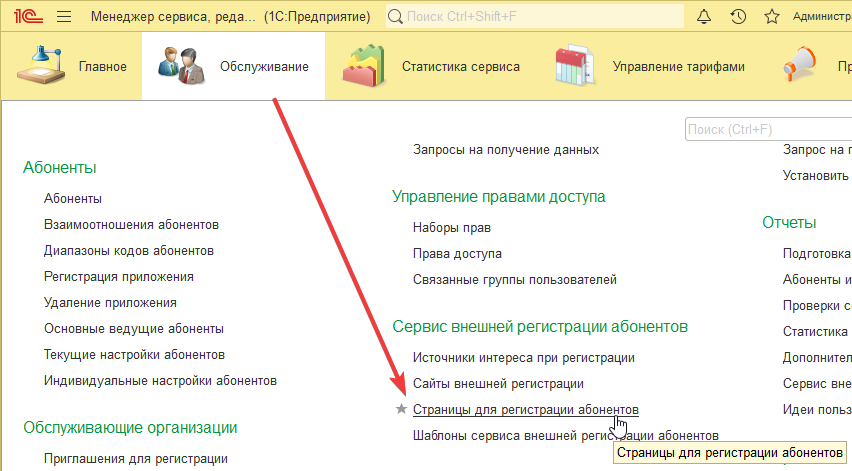Click the Главное desk lamp icon
The width and height of the screenshot is (852, 471).
coord(38,66)
